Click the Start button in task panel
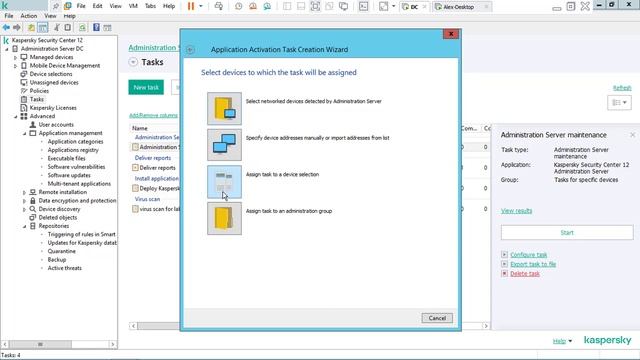Viewport: 640px width, 360px height. (x=567, y=232)
